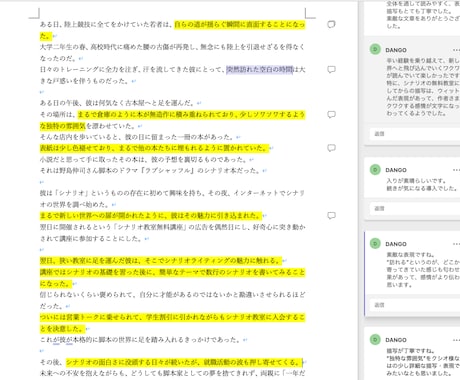Open comment balloon beside まるで倉庫のように line
The height and width of the screenshot is (380, 460).
331,114
